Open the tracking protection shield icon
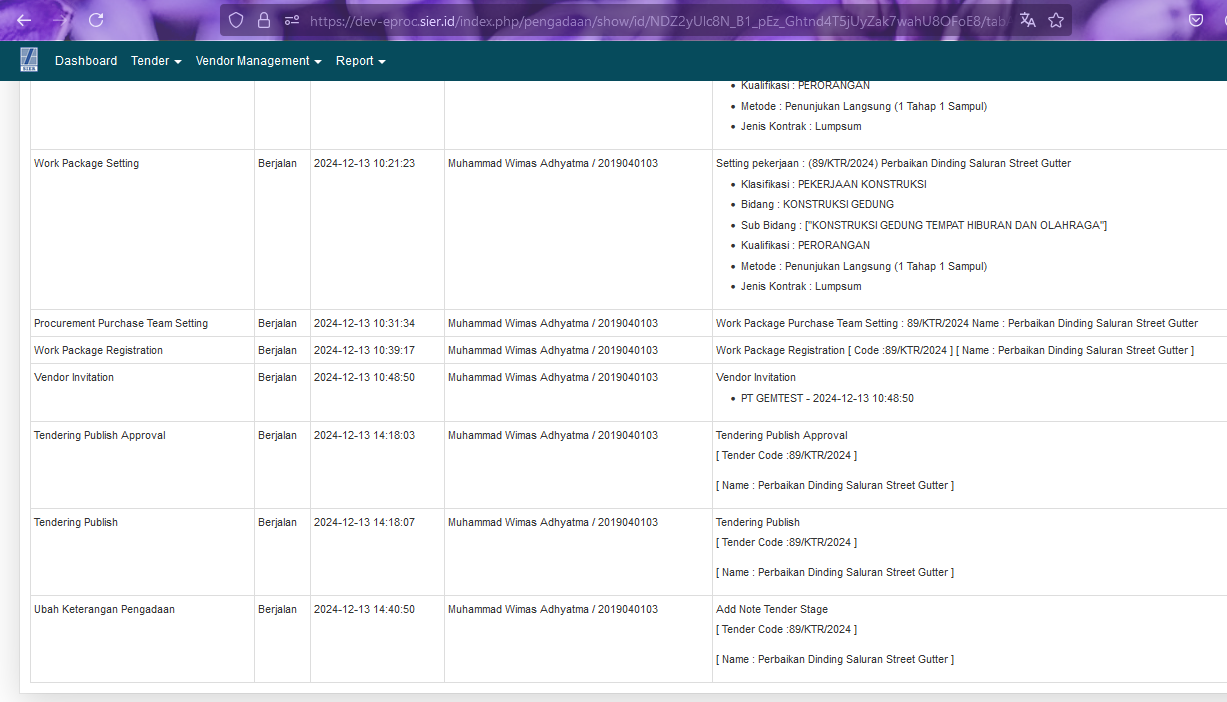This screenshot has width=1227, height=702. click(236, 20)
